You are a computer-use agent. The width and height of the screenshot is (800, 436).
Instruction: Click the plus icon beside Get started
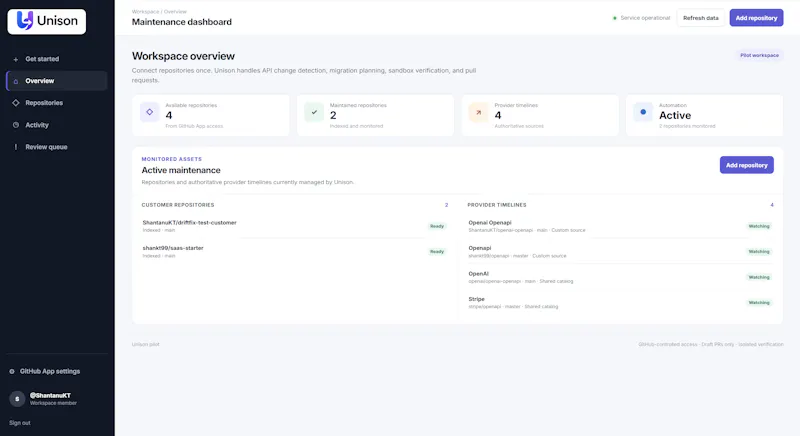16,59
